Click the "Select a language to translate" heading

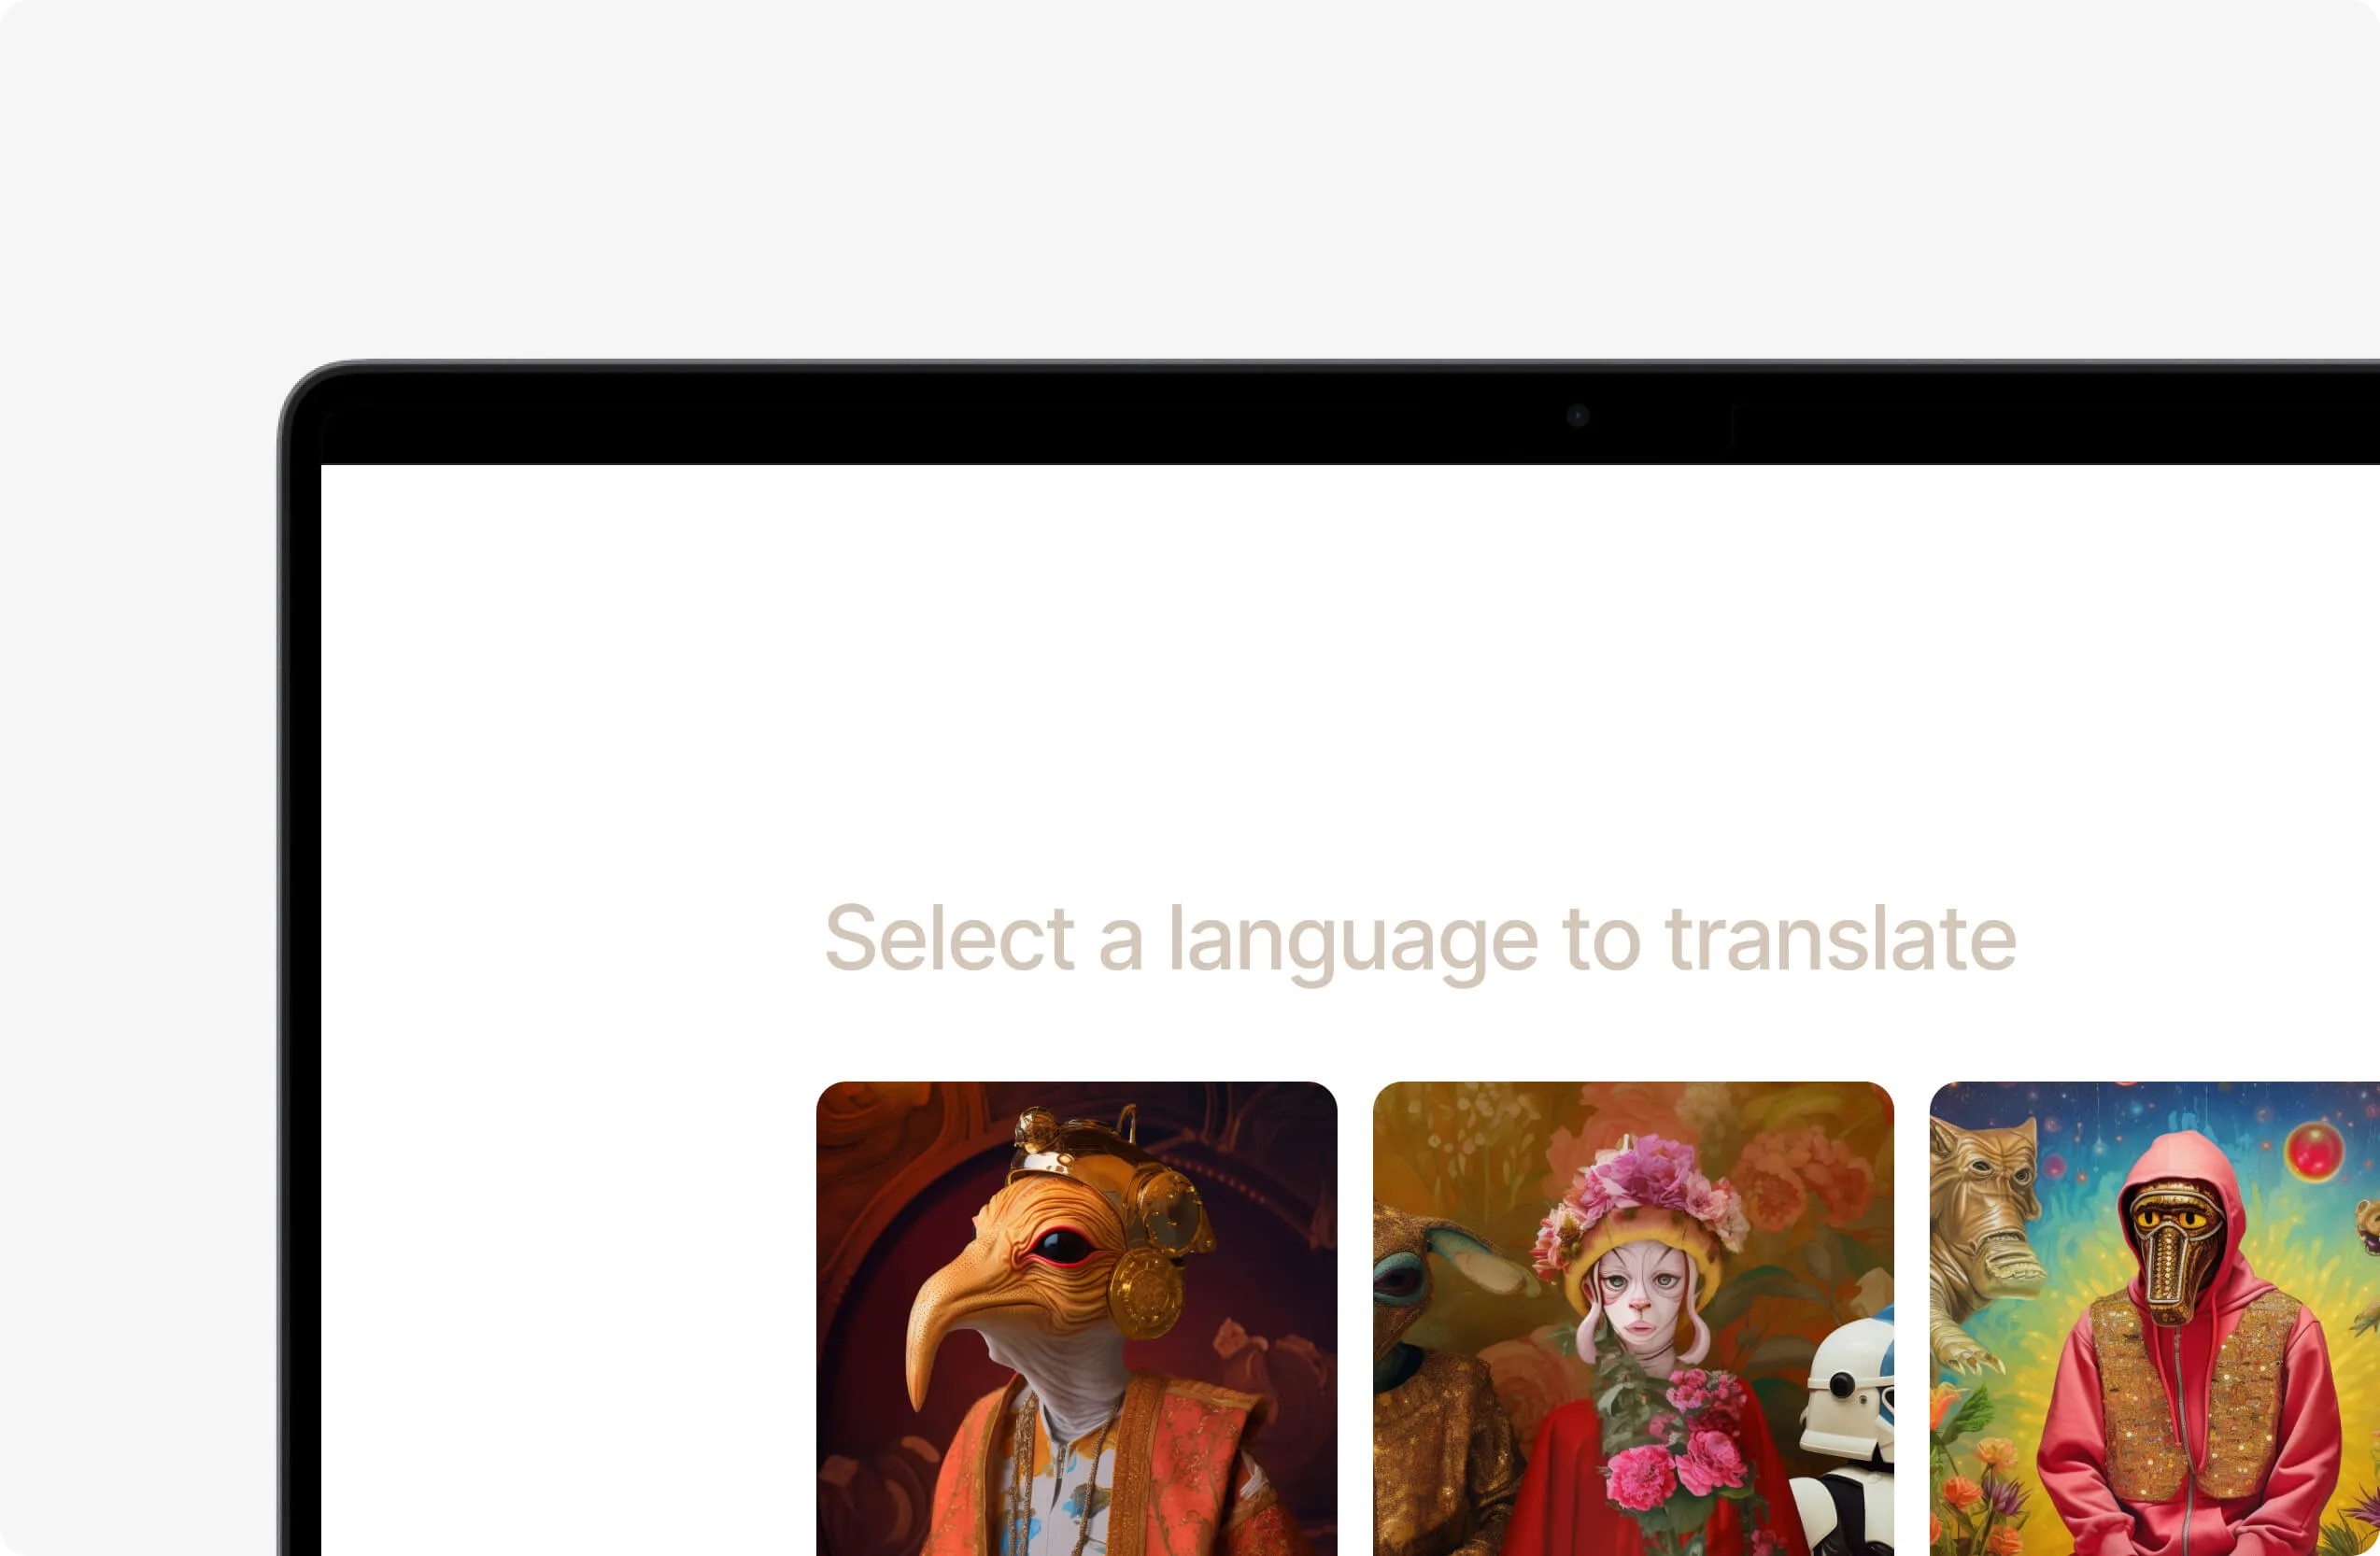1420,940
